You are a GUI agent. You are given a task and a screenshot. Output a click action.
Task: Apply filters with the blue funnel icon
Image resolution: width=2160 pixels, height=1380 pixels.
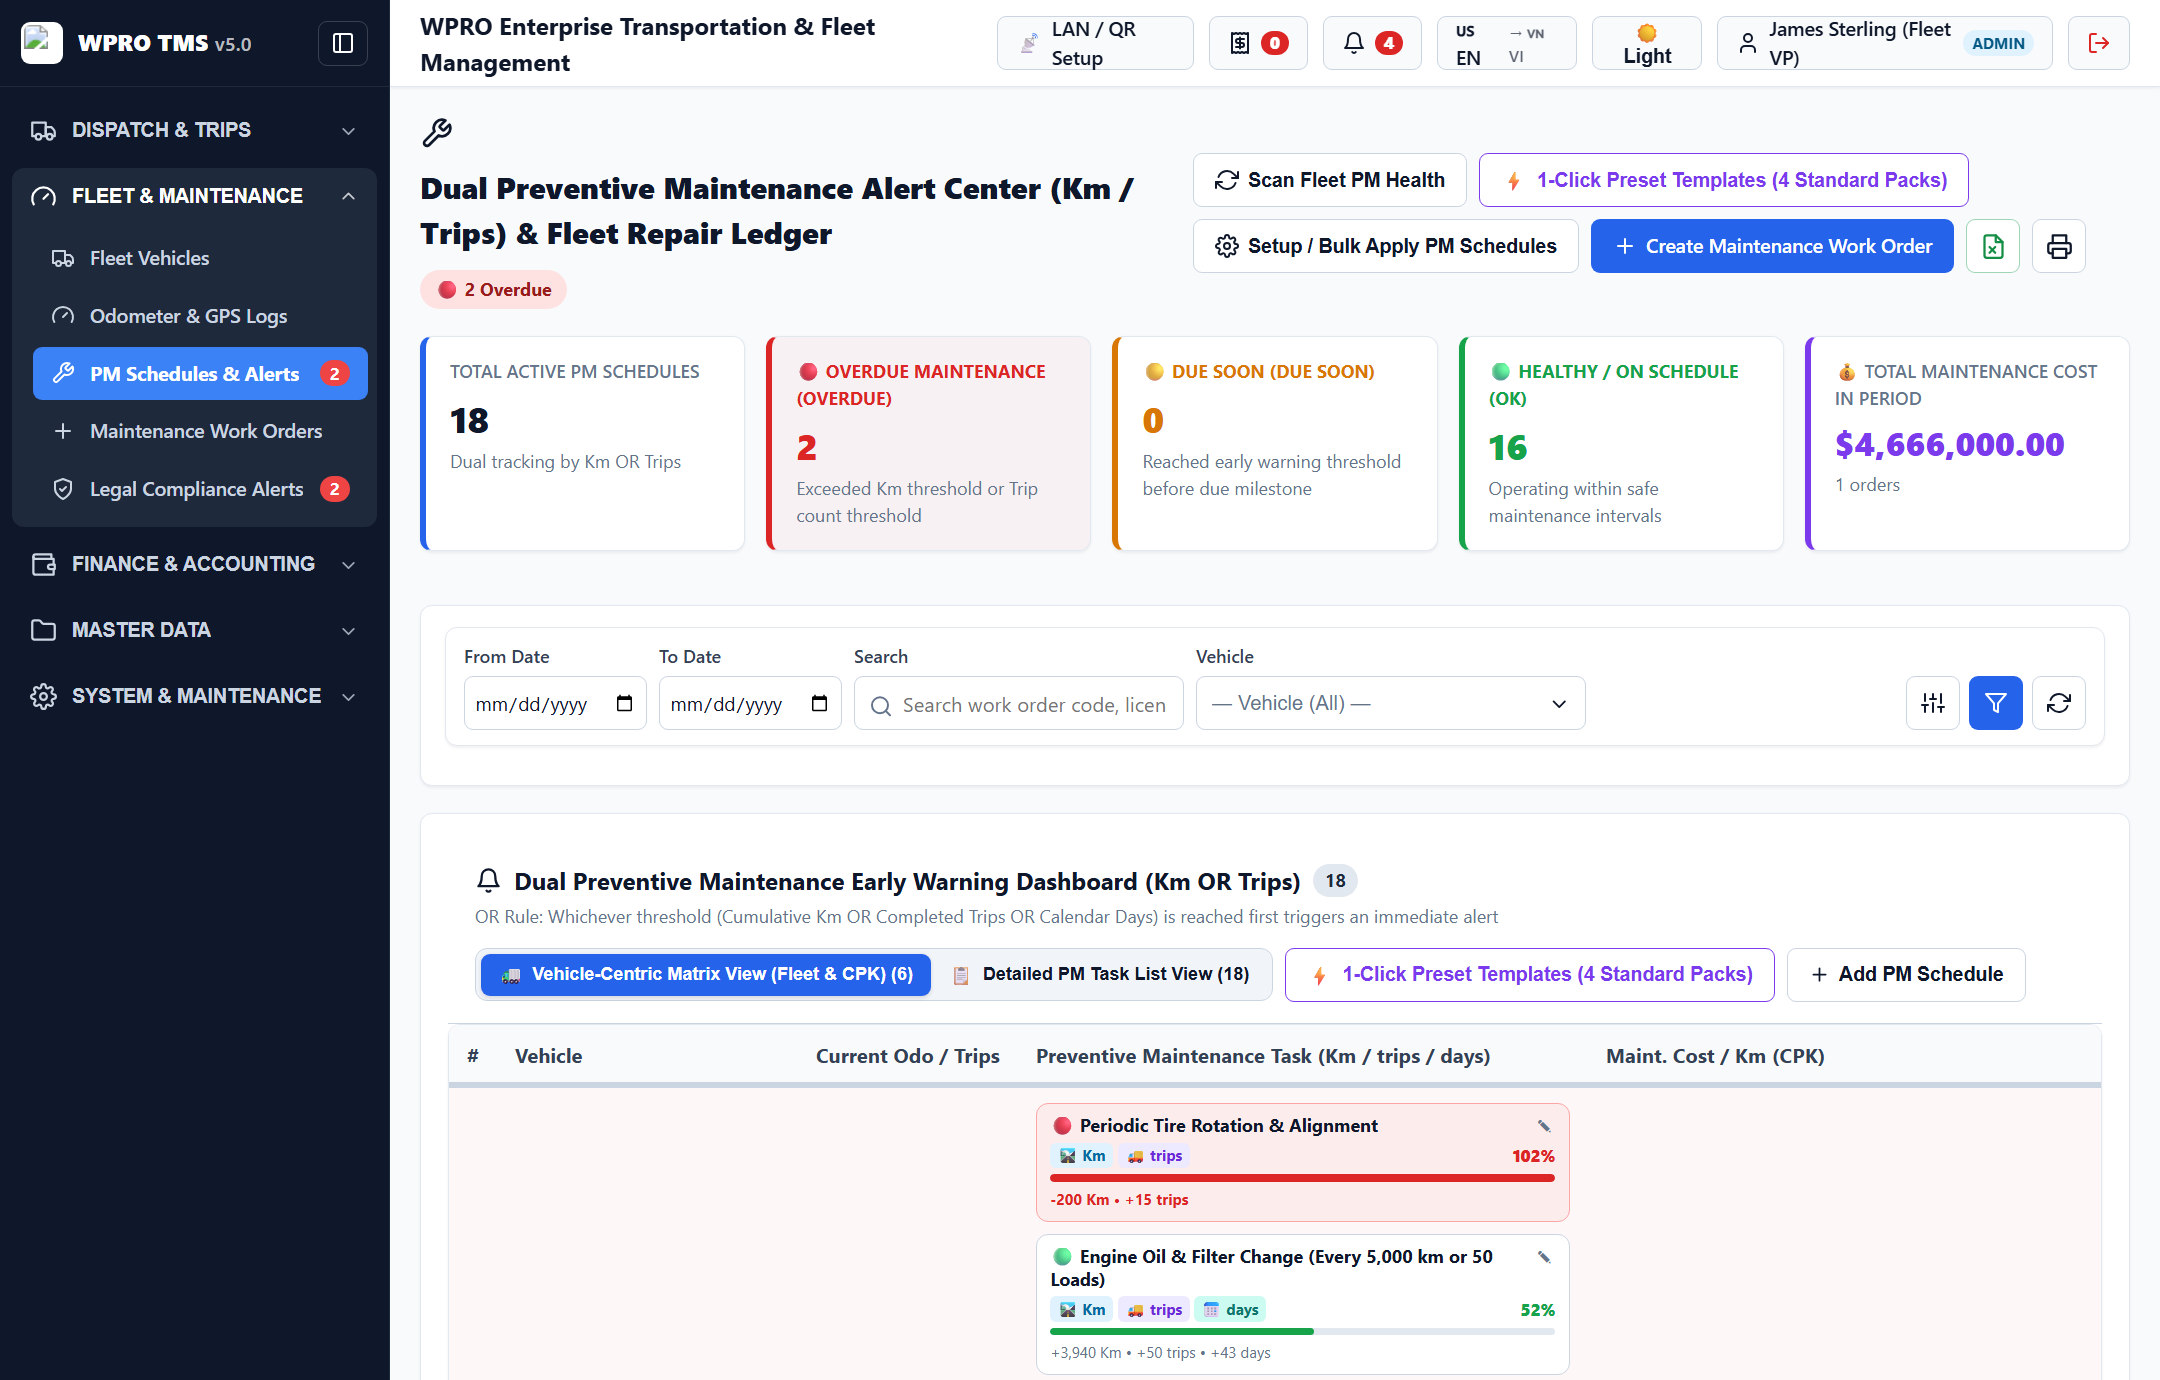[1995, 703]
